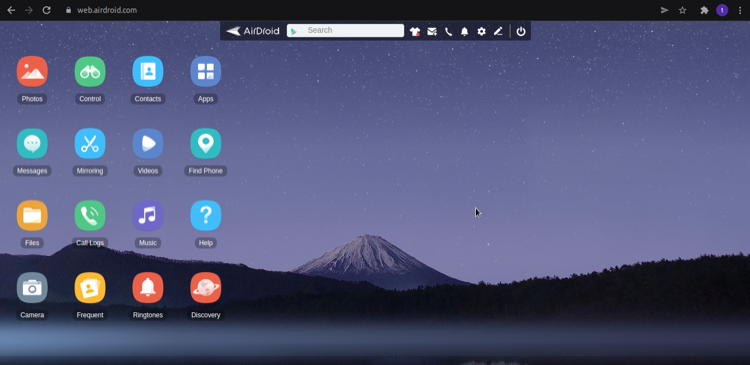
Task: Click the Search input field
Action: pyautogui.click(x=345, y=31)
